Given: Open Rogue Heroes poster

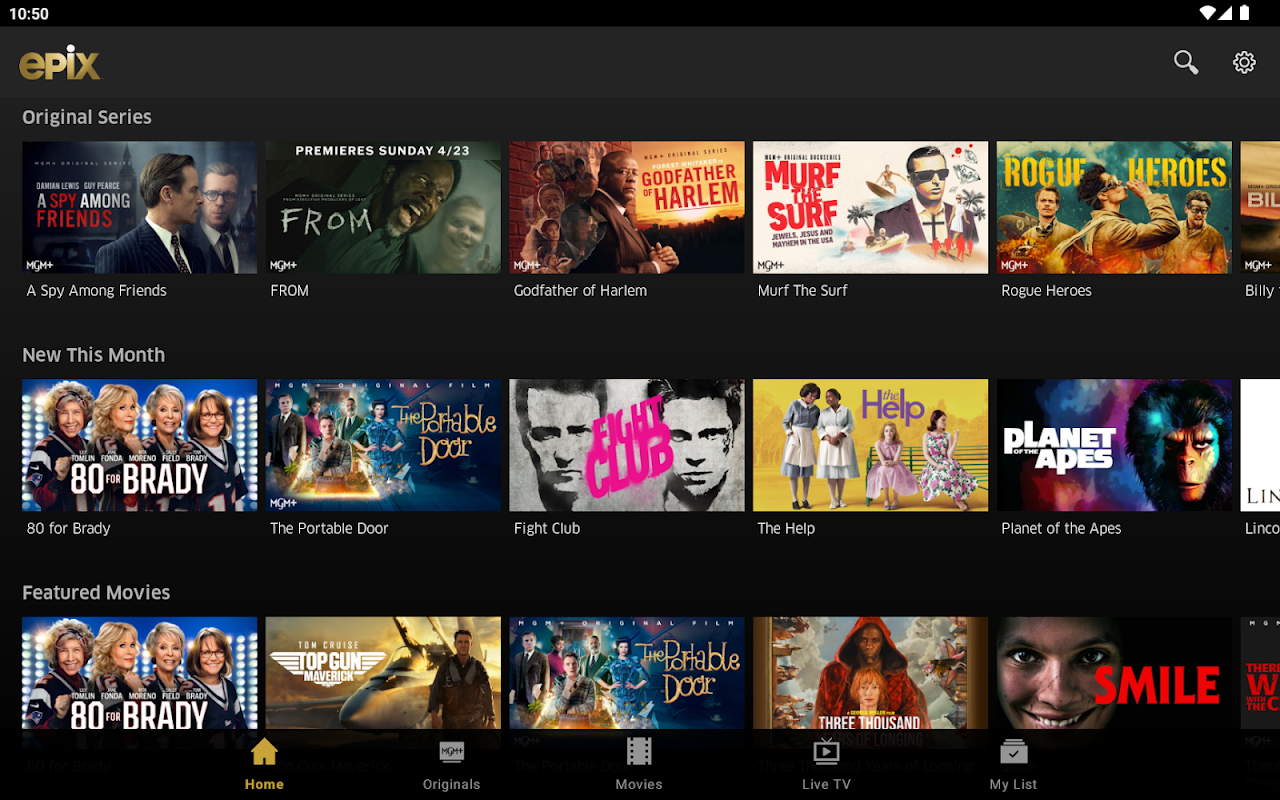Looking at the screenshot, I should (x=1114, y=207).
